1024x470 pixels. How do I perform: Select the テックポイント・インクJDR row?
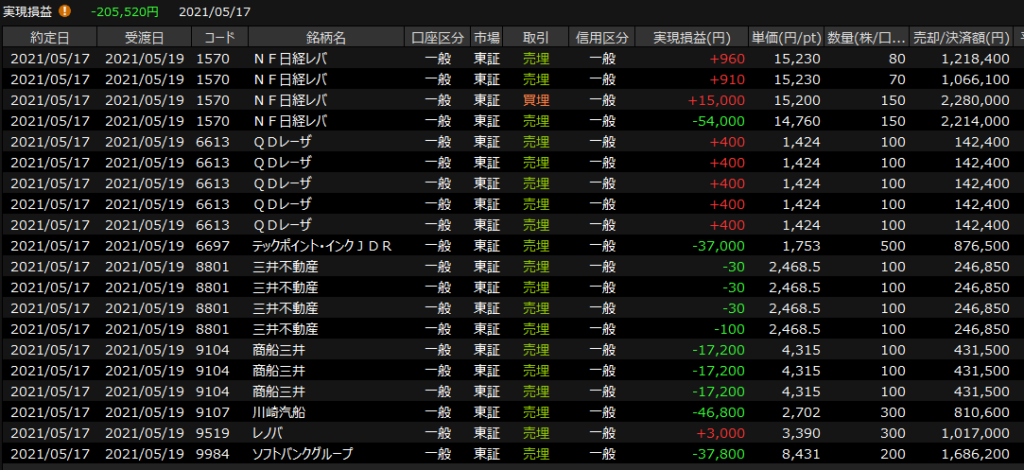[320, 246]
